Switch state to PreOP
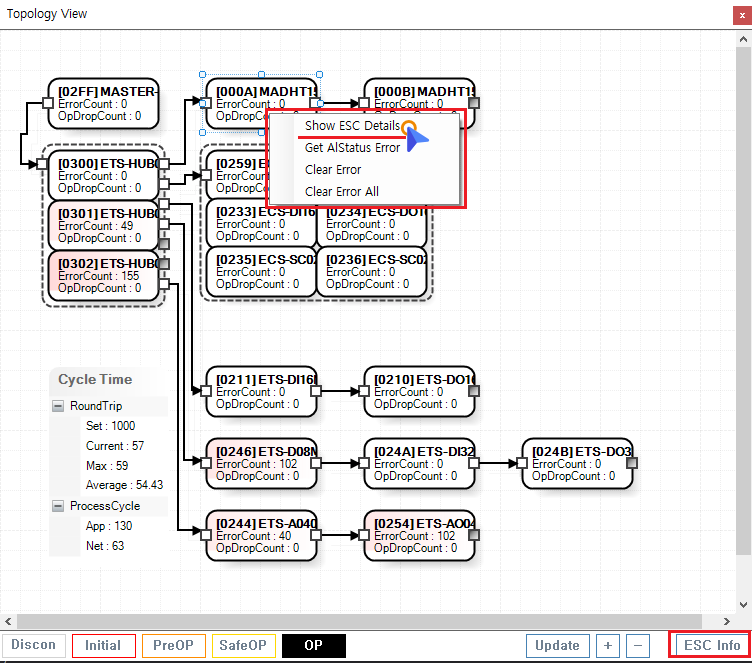752x663 pixels. tap(174, 645)
